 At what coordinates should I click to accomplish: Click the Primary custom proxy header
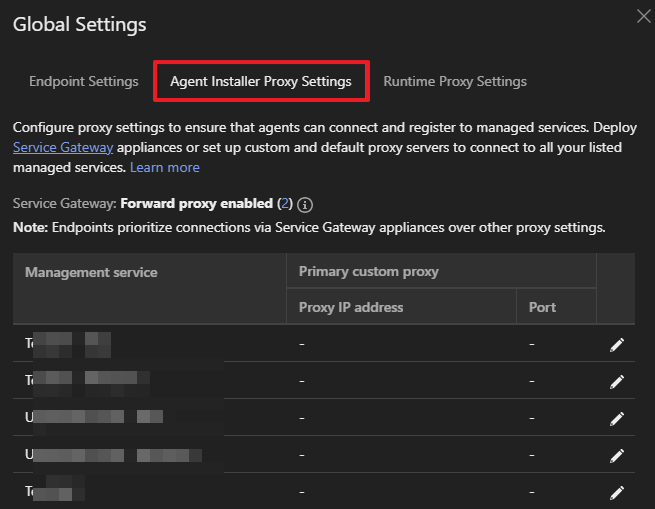coord(368,271)
